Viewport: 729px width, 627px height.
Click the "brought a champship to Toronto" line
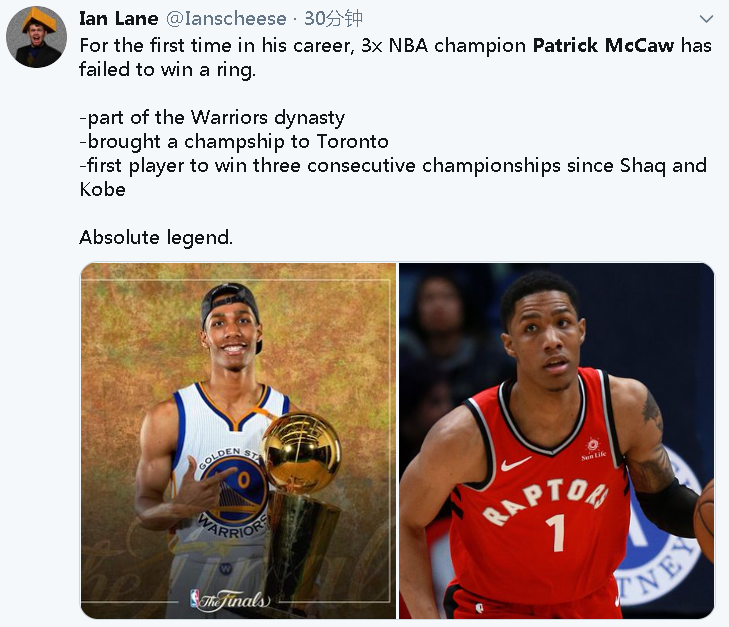click(234, 142)
